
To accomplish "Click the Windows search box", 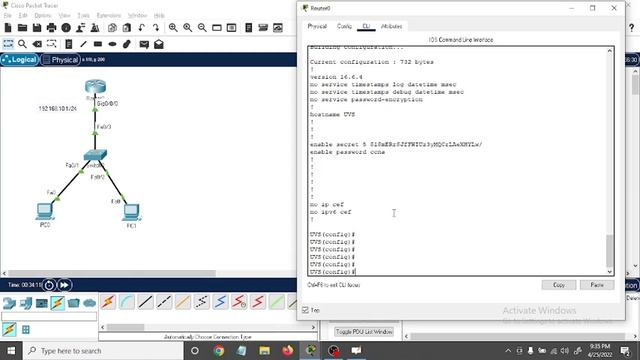I will click(x=103, y=351).
